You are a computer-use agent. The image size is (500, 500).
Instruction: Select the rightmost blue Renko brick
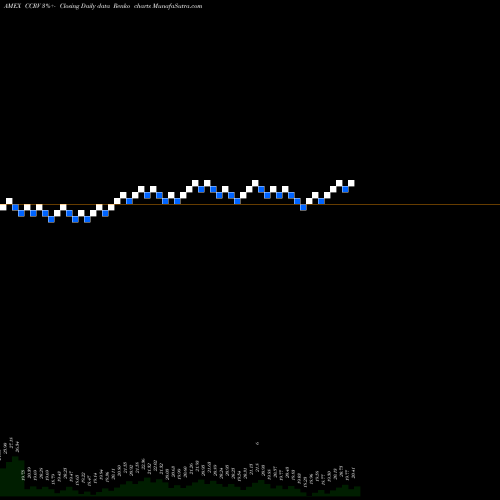(x=345, y=189)
